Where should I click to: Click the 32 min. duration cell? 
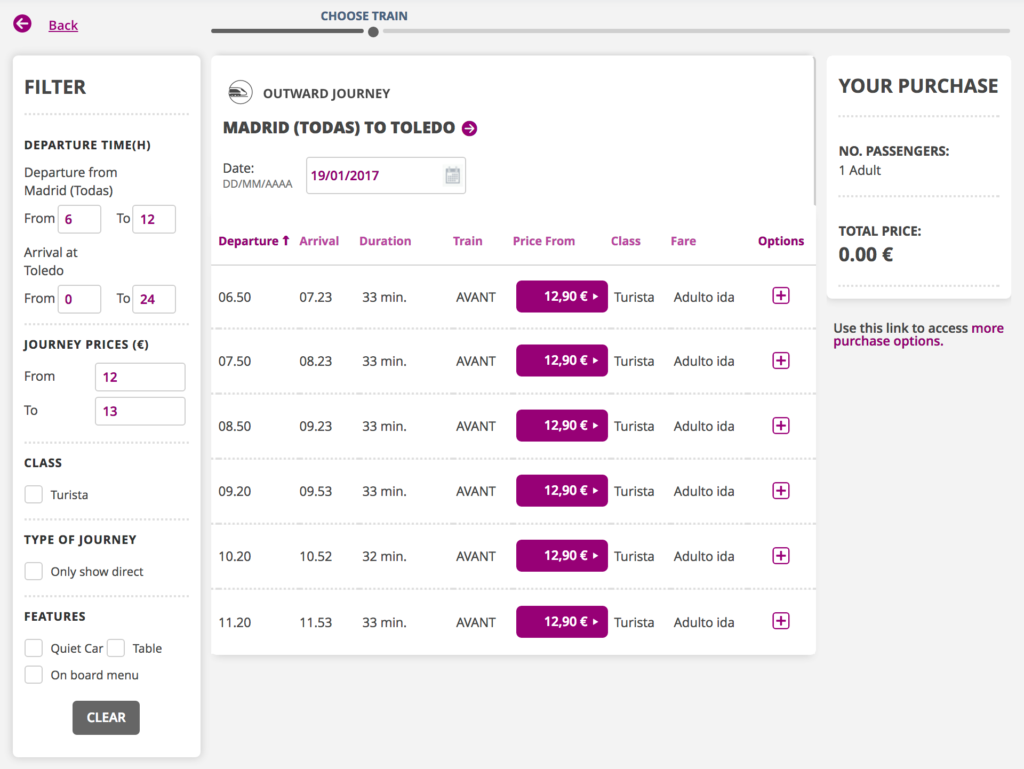point(384,556)
